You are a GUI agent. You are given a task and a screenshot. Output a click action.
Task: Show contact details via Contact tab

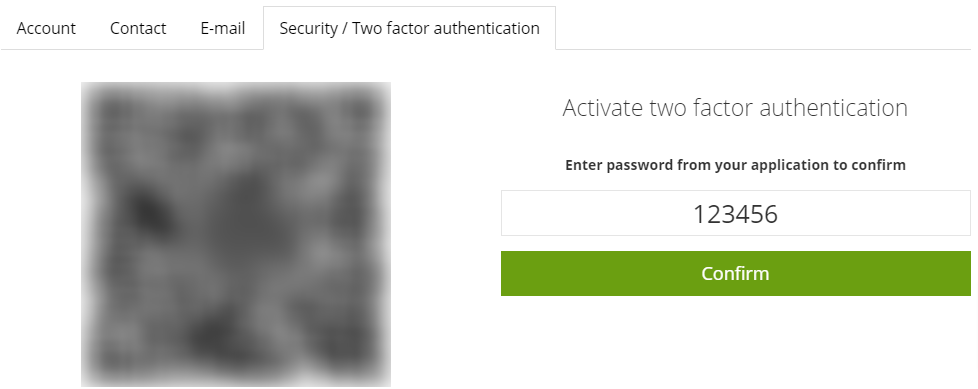pos(138,28)
